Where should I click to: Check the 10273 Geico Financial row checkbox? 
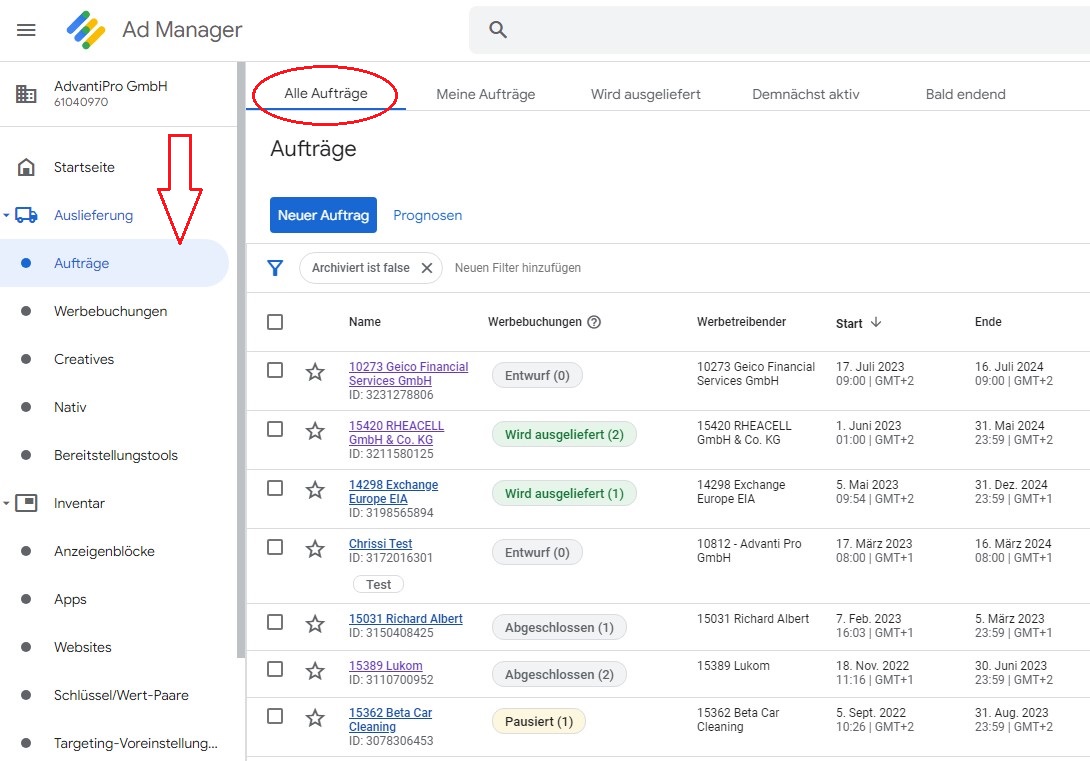[x=275, y=370]
